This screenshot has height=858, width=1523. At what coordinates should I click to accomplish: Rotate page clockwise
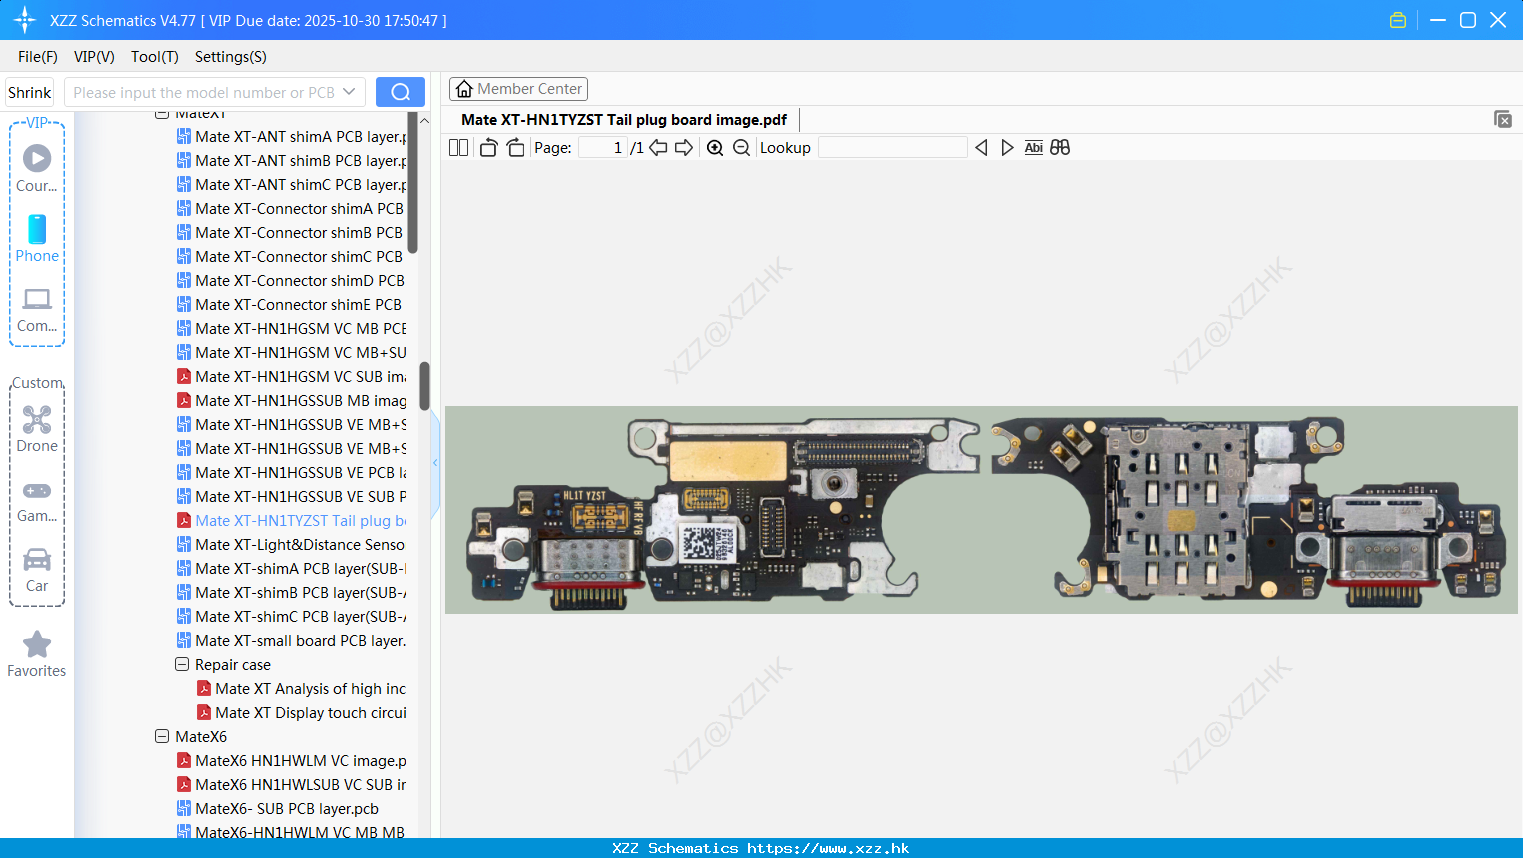click(x=515, y=147)
